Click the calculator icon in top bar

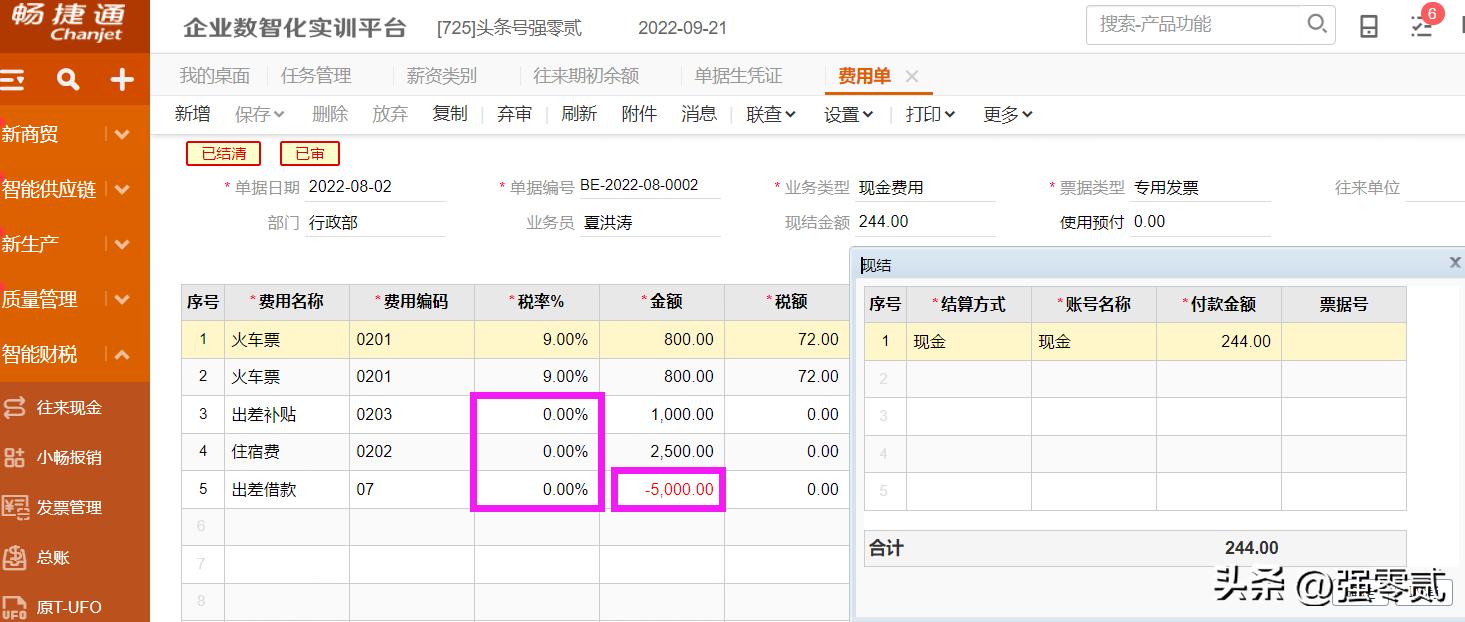click(x=1369, y=27)
